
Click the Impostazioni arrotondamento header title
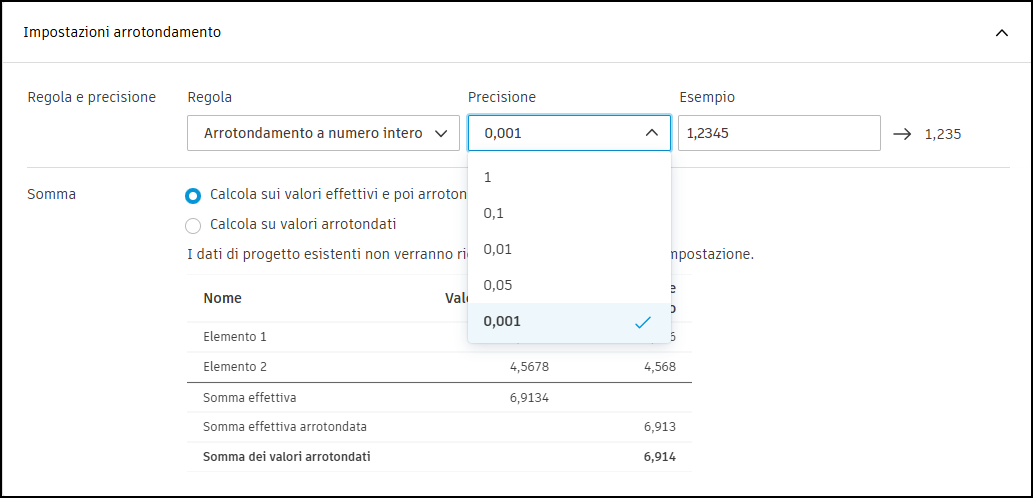coord(122,32)
